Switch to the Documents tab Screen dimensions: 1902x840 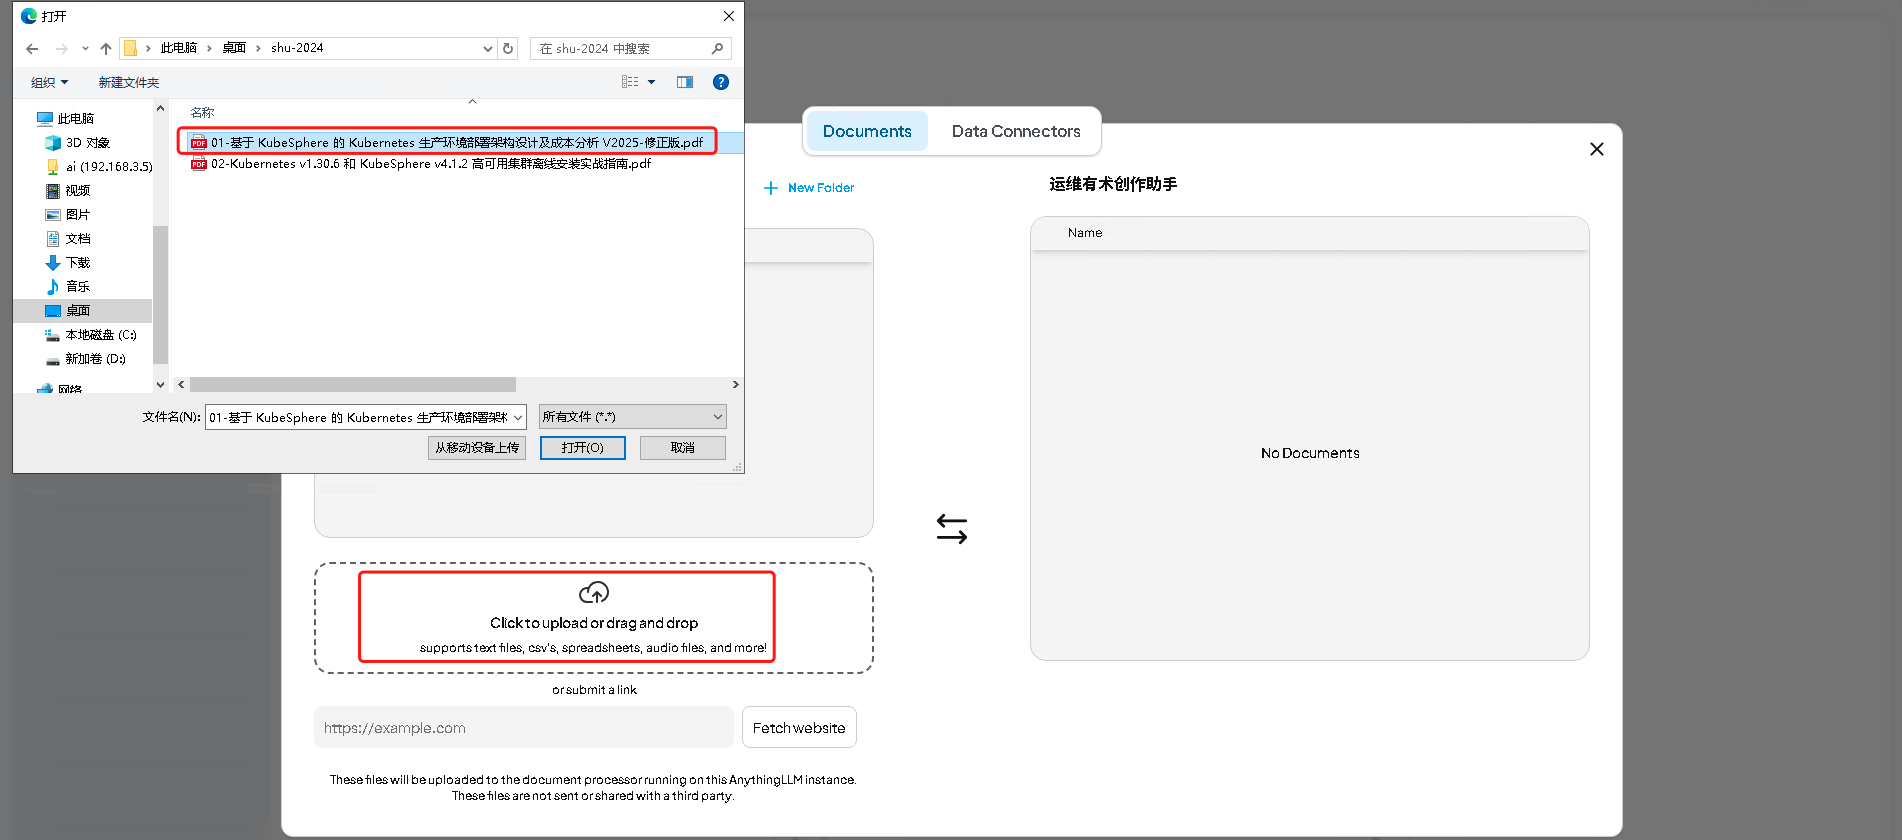click(867, 131)
